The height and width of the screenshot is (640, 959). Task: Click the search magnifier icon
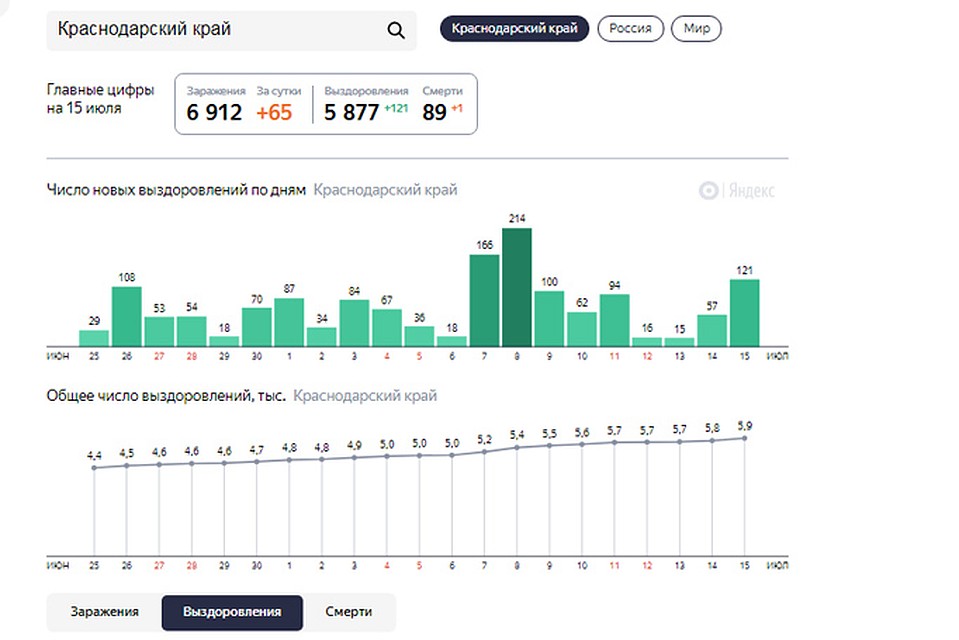pos(396,30)
